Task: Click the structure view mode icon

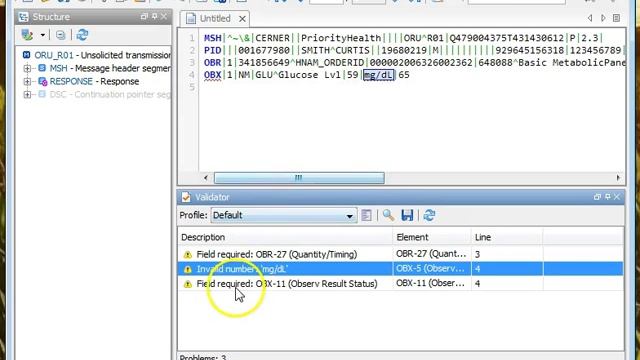Action: (x=27, y=35)
